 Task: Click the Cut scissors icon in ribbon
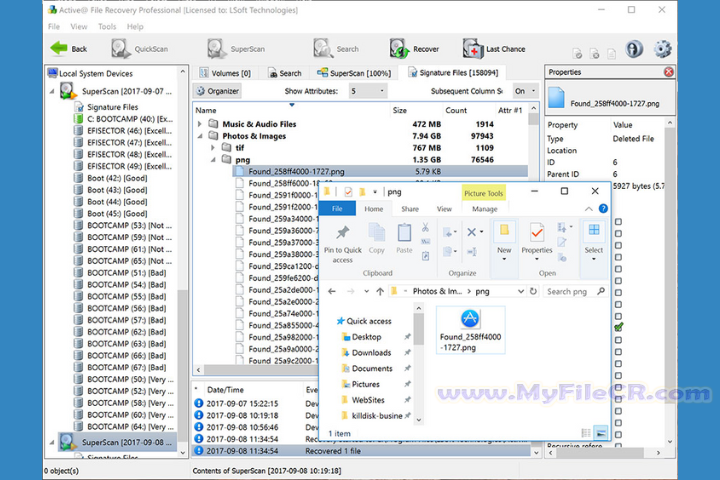tap(425, 227)
